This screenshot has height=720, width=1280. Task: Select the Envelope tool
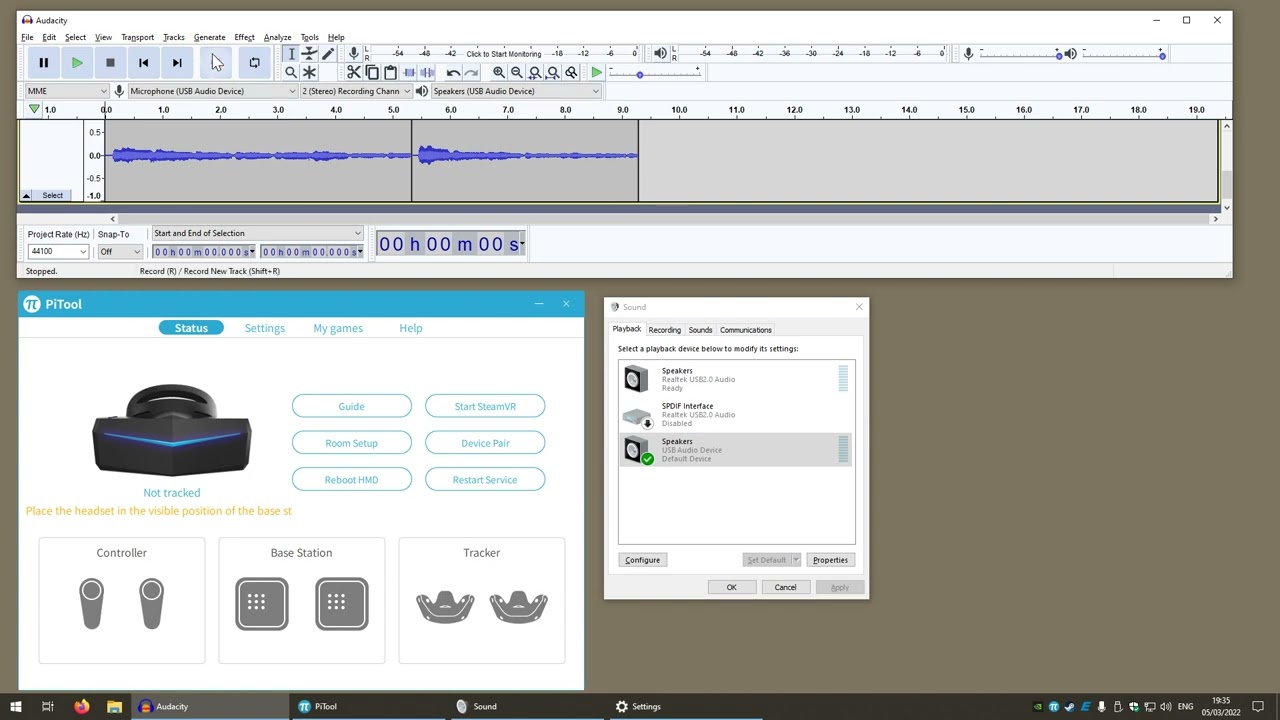(x=309, y=54)
